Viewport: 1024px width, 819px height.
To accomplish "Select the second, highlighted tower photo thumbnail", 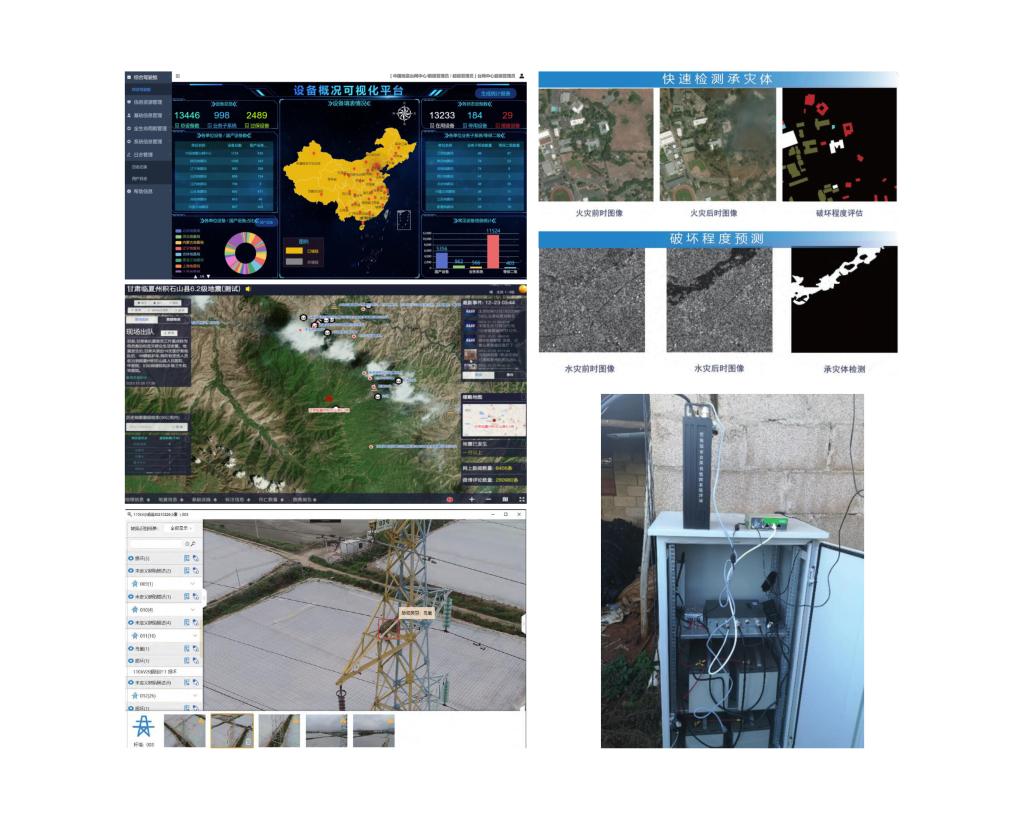I will pos(232,730).
